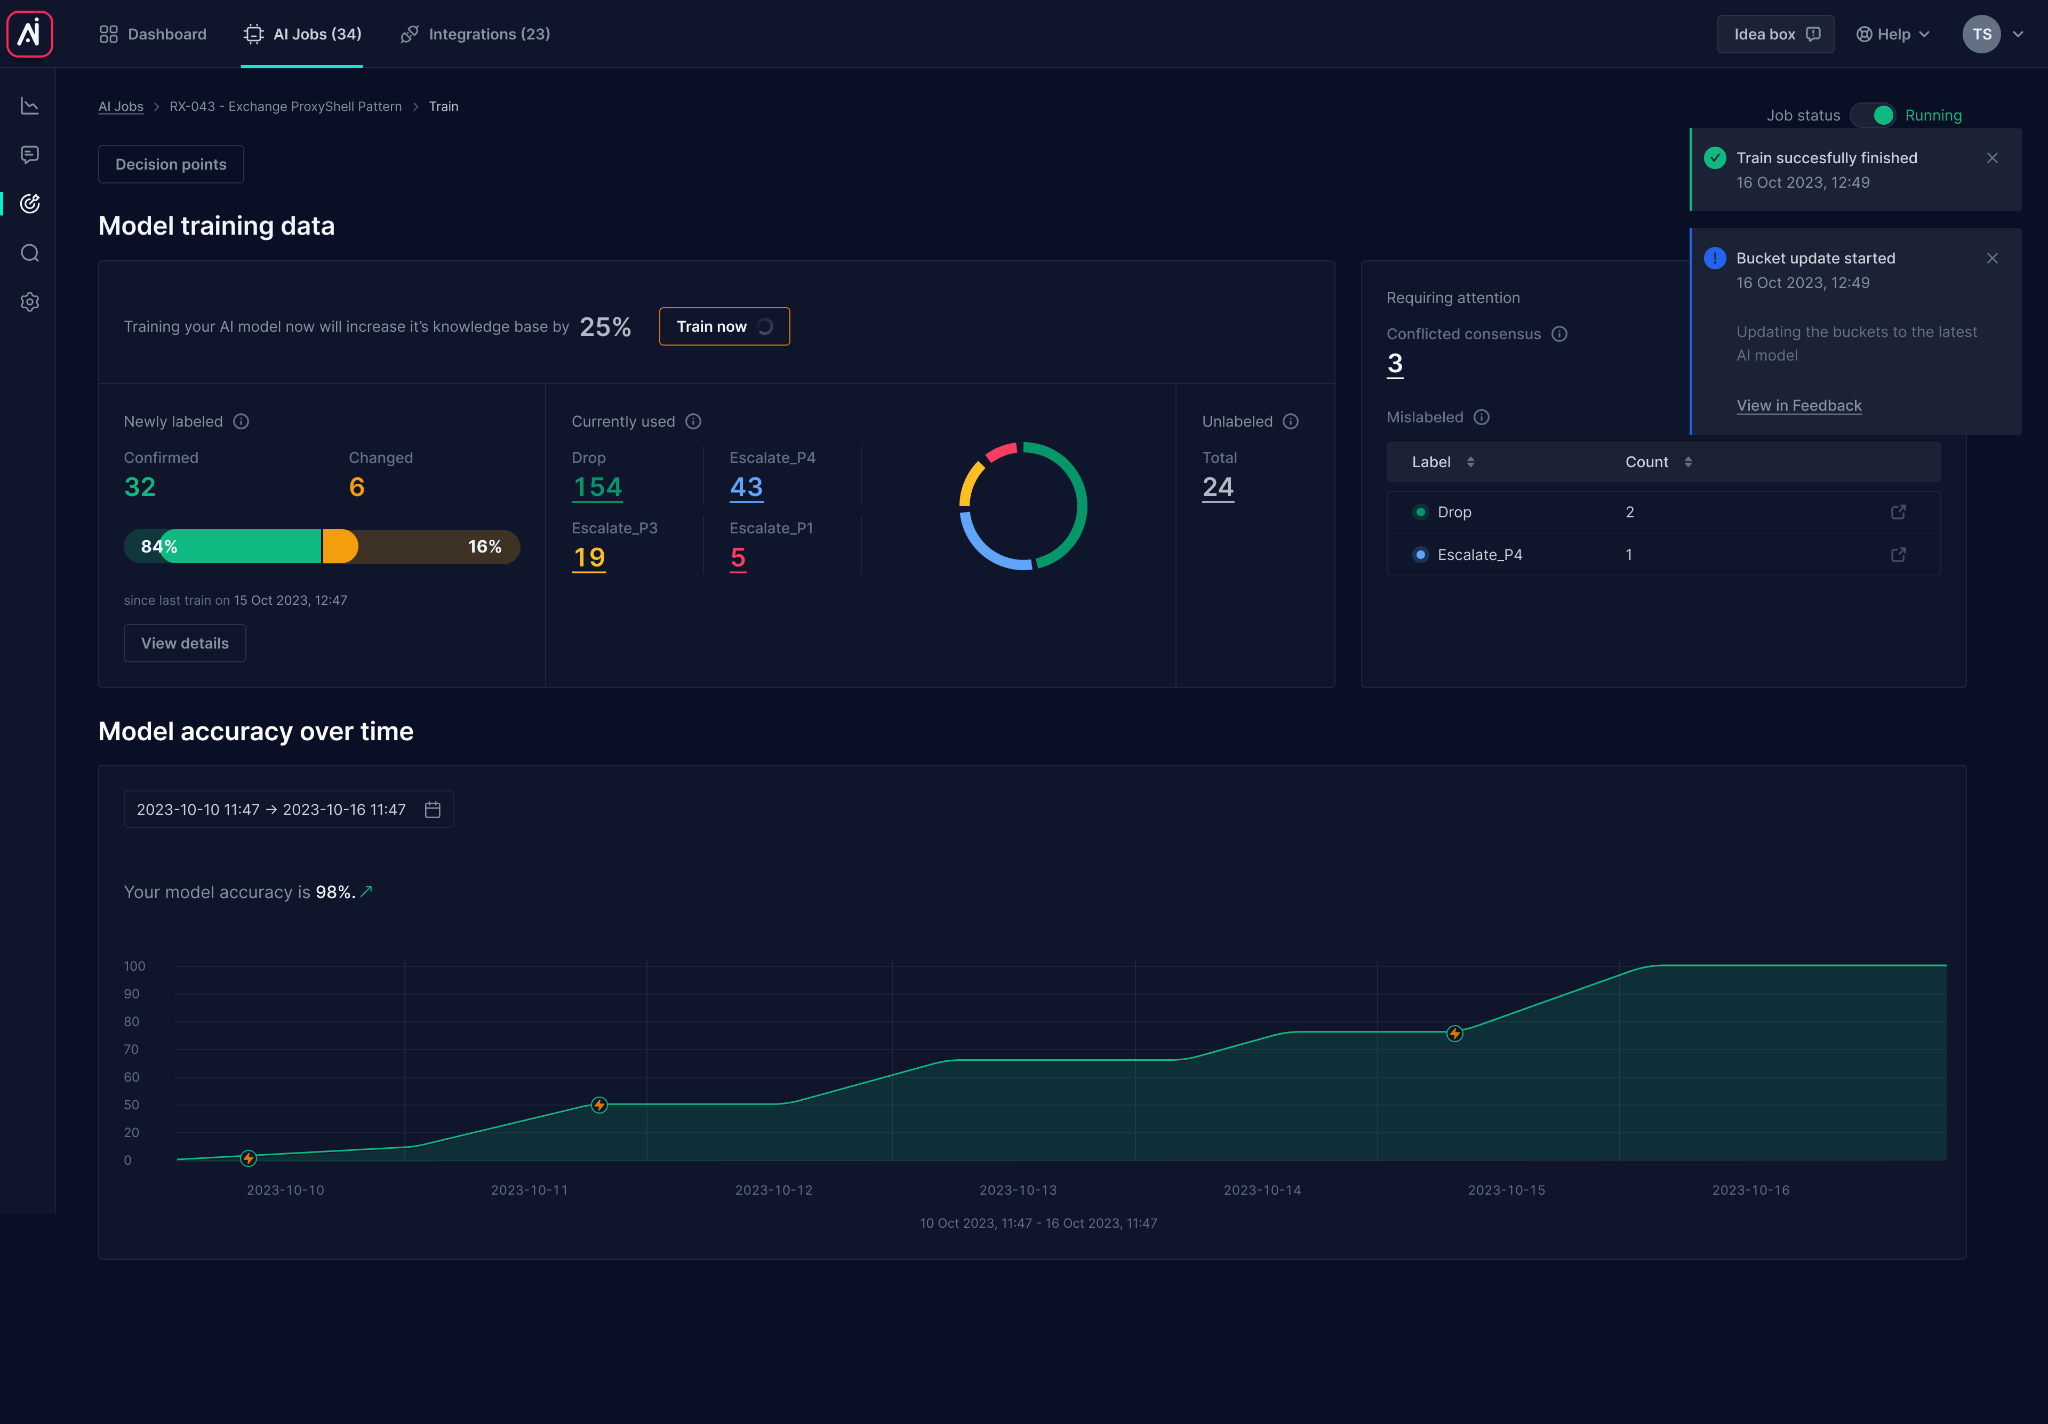Click the info icon beside Newly labeled
Screen dimensions: 2048x1424
241,422
